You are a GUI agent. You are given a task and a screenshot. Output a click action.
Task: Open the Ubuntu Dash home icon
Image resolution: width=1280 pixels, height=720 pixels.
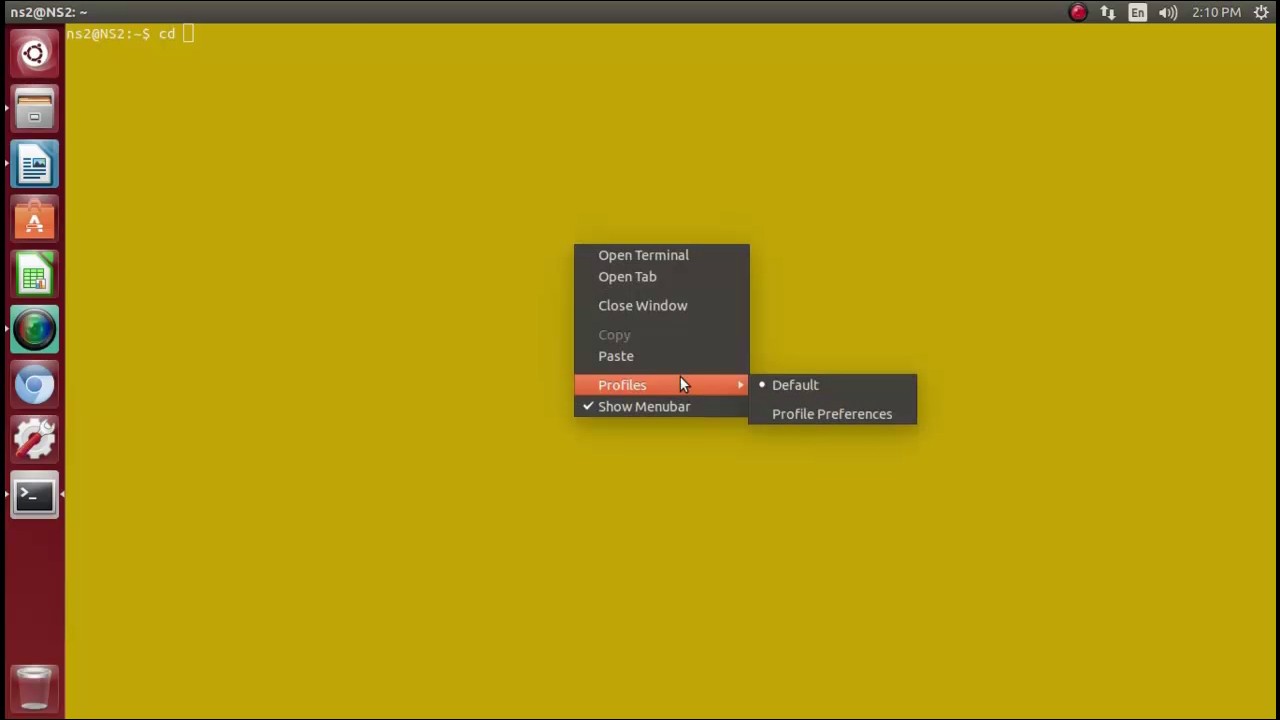34,54
